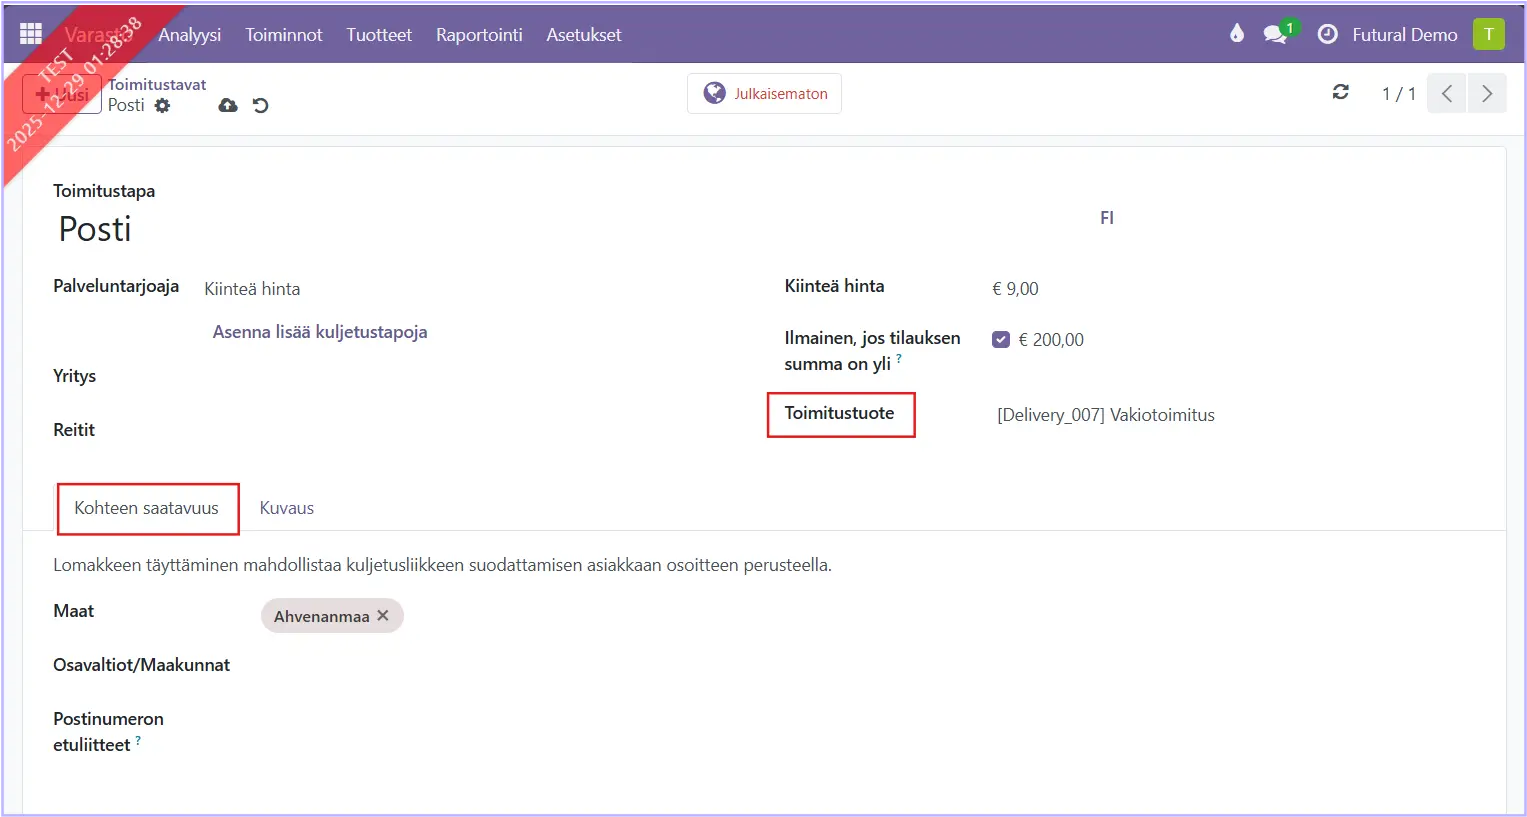Open the apps grid menu
1527x817 pixels.
(31, 34)
